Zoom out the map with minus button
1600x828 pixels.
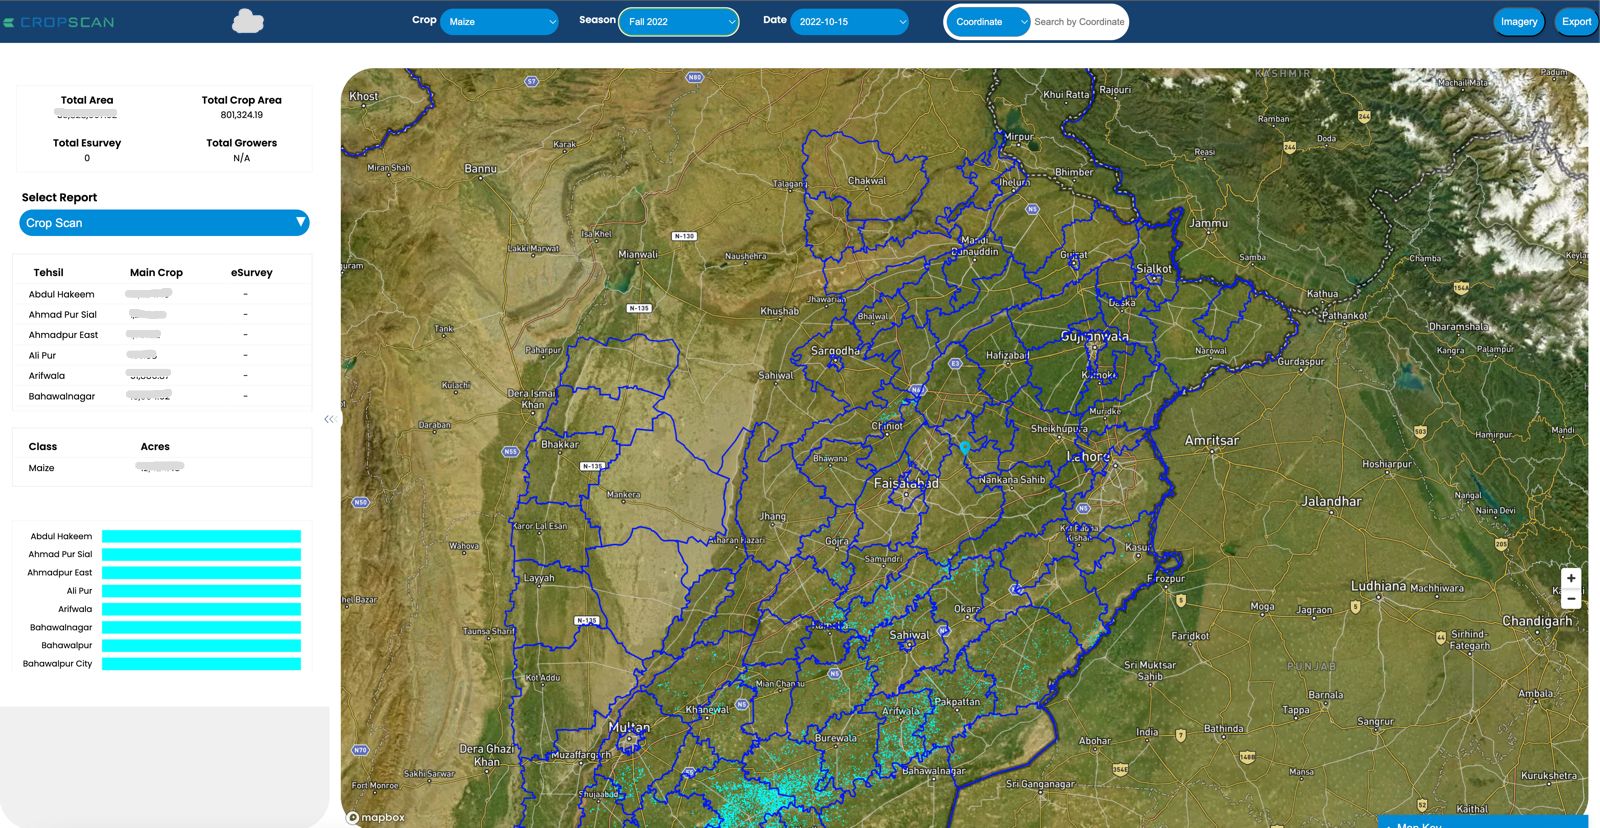[1571, 599]
